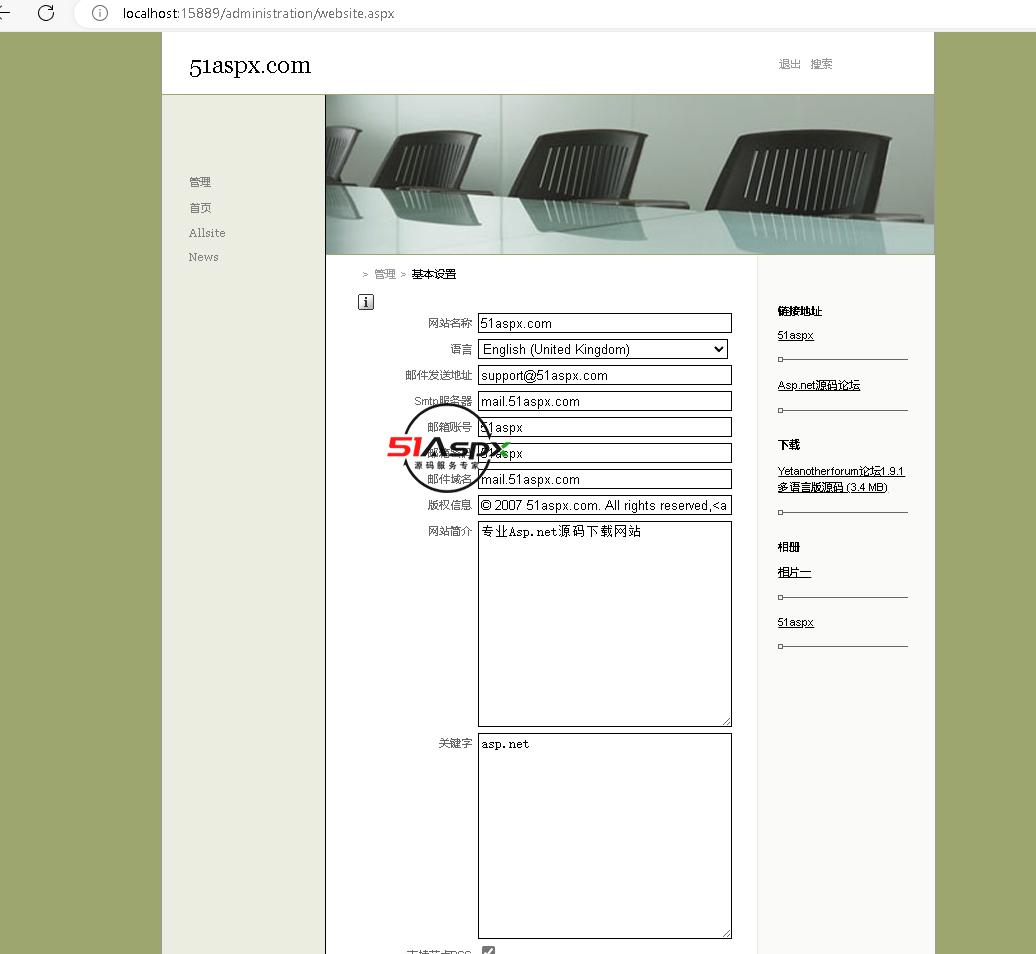Click the 下载 section heading
This screenshot has height=954, width=1036.
[788, 445]
